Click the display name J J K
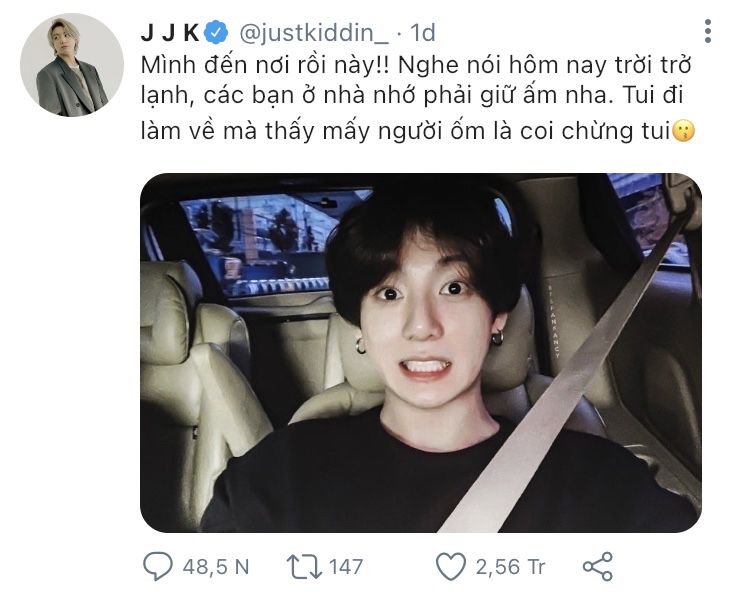This screenshot has width=750, height=594. coord(170,33)
